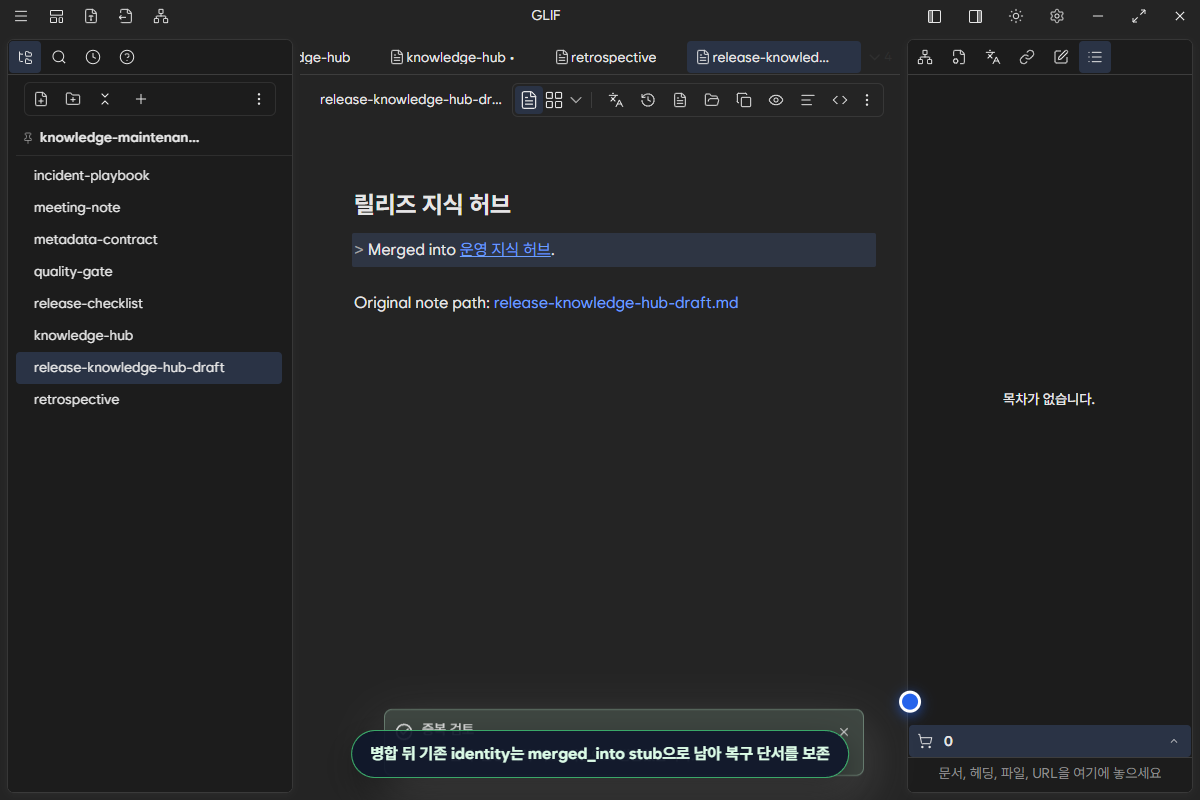Viewport: 1200px width, 800px height.
Task: Click the open folder icon in editor toolbar
Action: [712, 100]
